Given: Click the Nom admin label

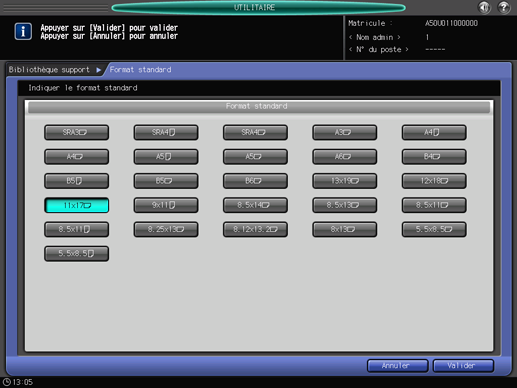Looking at the screenshot, I should pyautogui.click(x=375, y=37).
